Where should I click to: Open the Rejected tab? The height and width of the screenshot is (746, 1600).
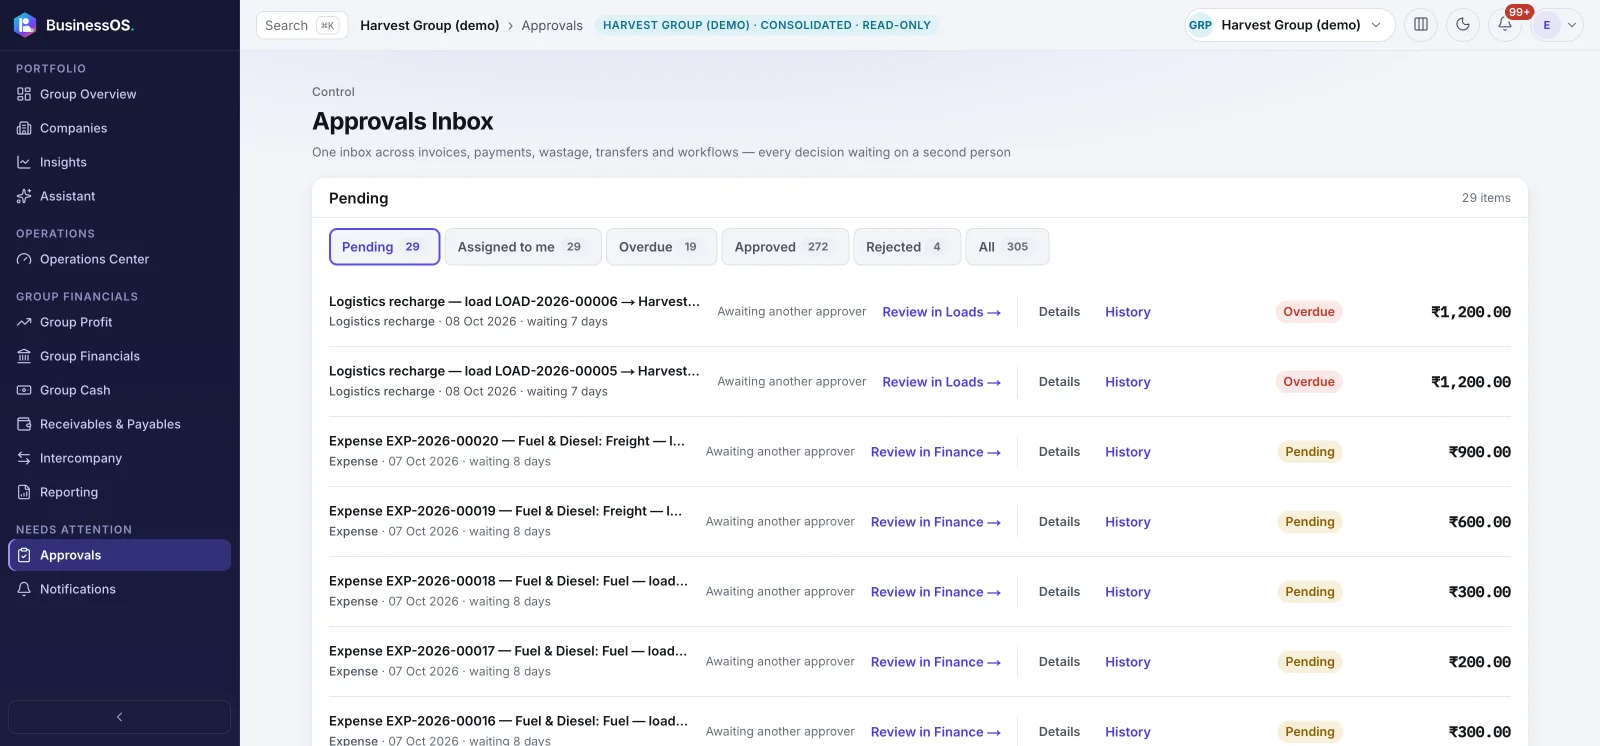(907, 247)
